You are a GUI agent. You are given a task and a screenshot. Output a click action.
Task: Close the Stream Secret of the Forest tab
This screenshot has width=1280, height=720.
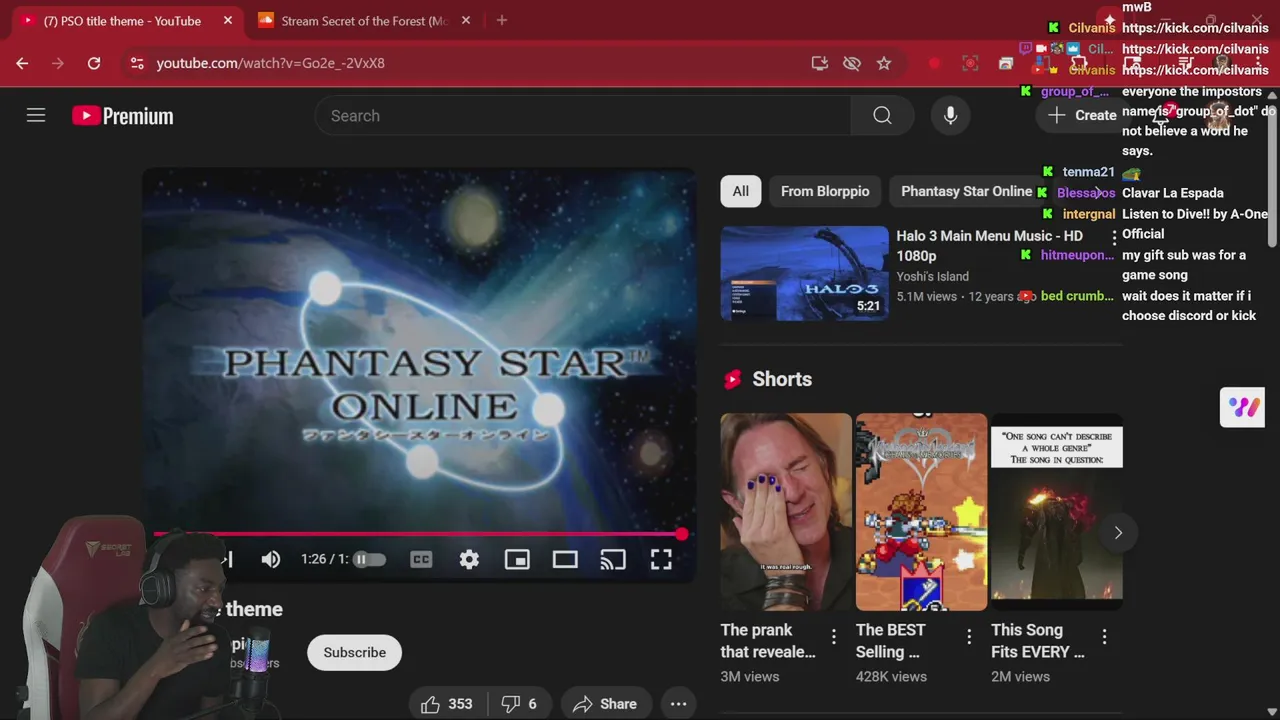click(466, 21)
